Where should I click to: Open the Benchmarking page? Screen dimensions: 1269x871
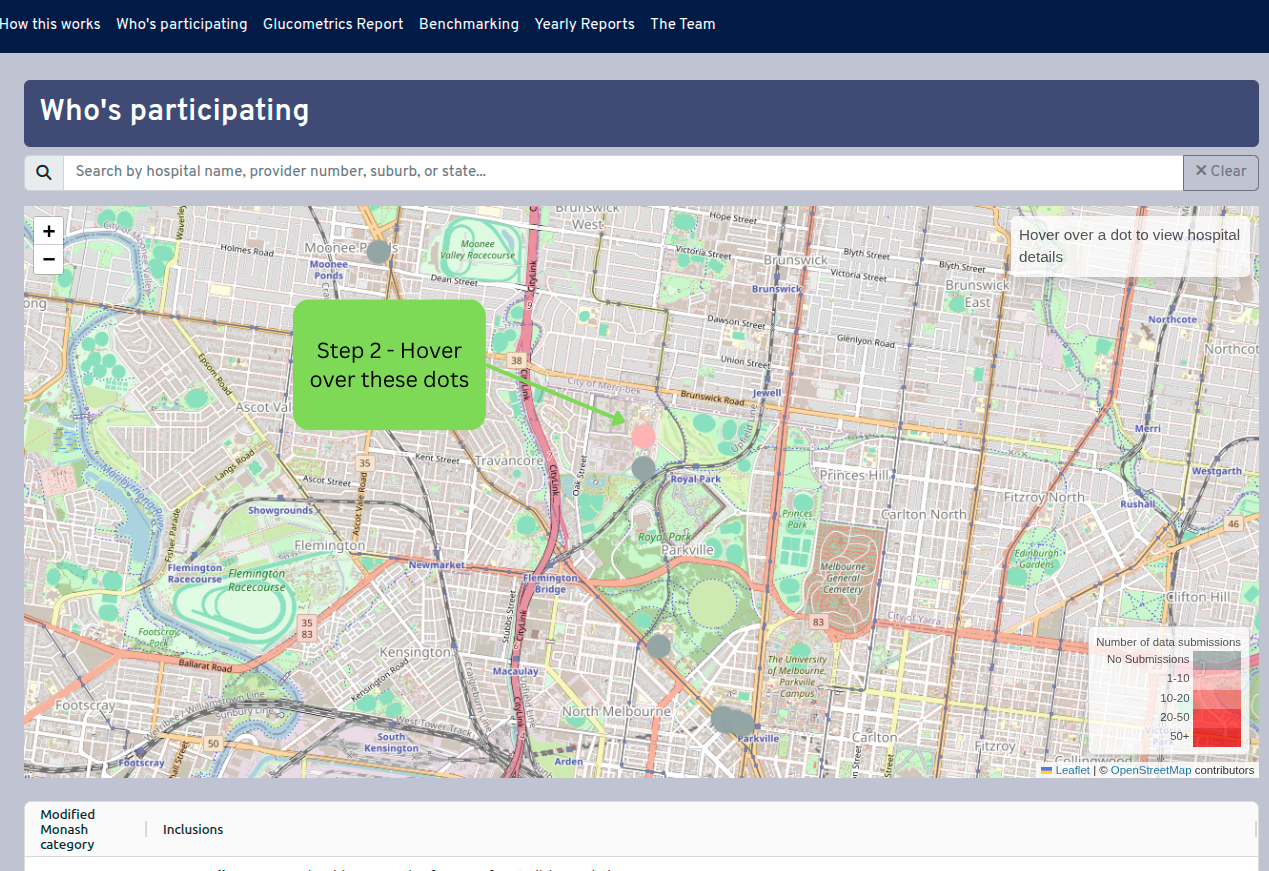[469, 24]
